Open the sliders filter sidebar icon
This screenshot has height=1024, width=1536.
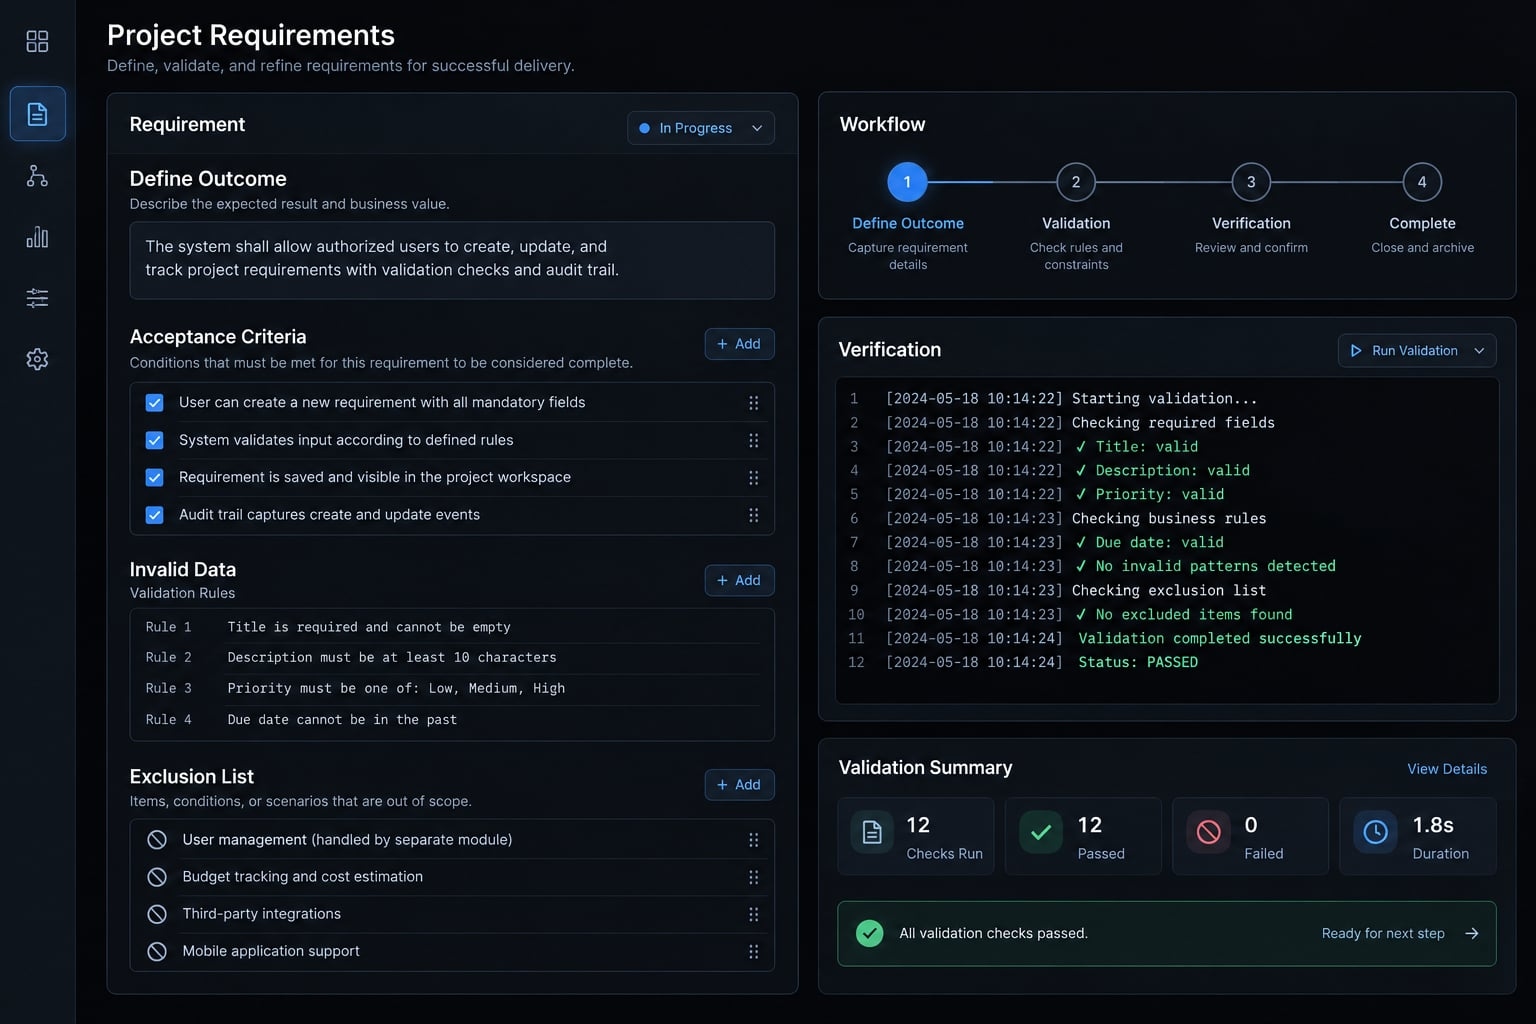tap(37, 298)
